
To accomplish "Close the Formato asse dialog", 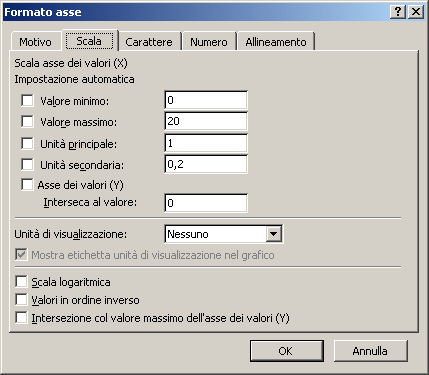I will [416, 12].
